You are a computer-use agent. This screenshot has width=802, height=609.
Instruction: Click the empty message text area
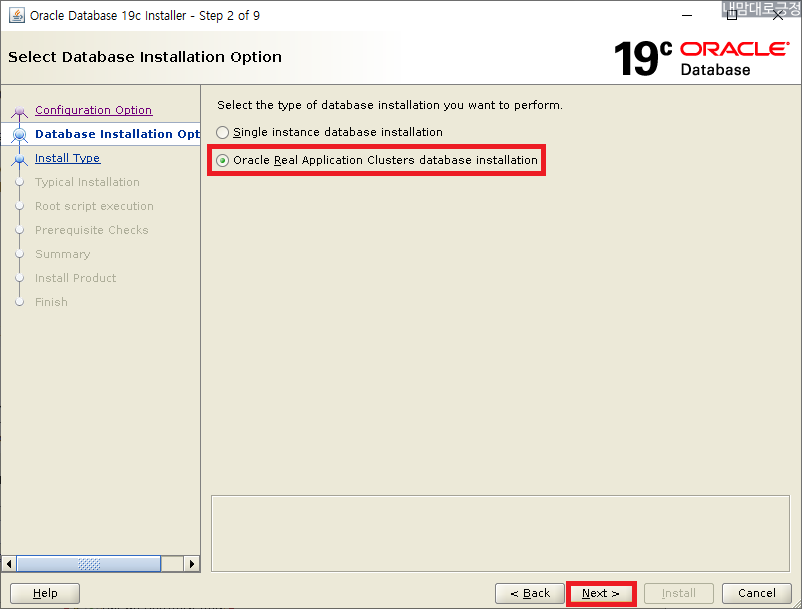500,533
